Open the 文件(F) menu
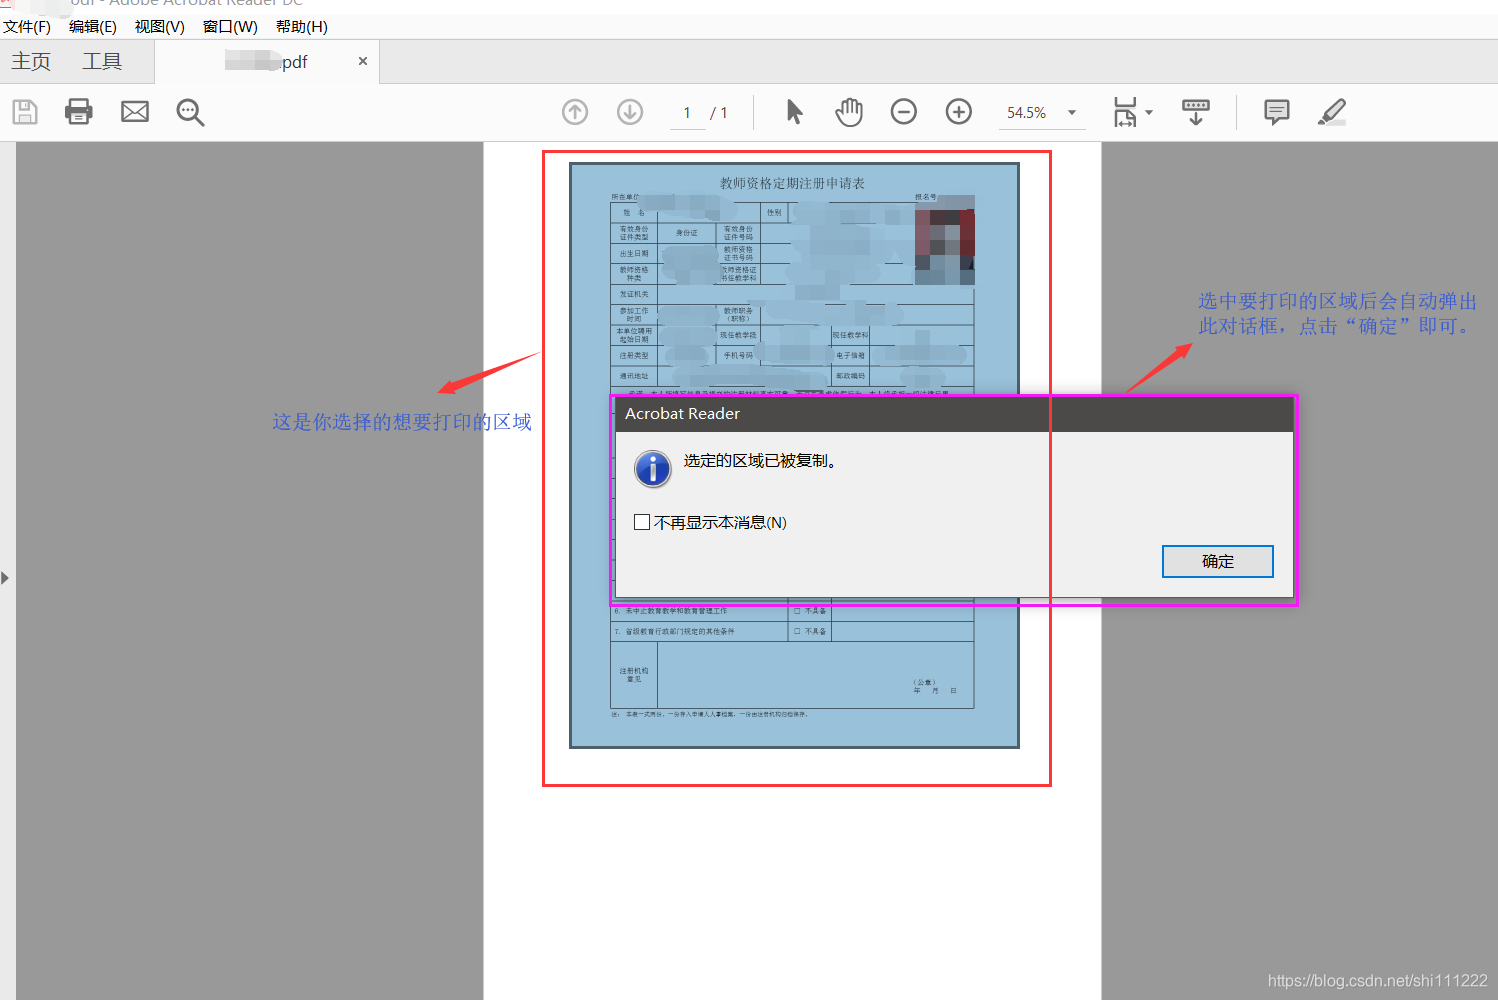Viewport: 1498px width, 1000px height. [x=27, y=27]
